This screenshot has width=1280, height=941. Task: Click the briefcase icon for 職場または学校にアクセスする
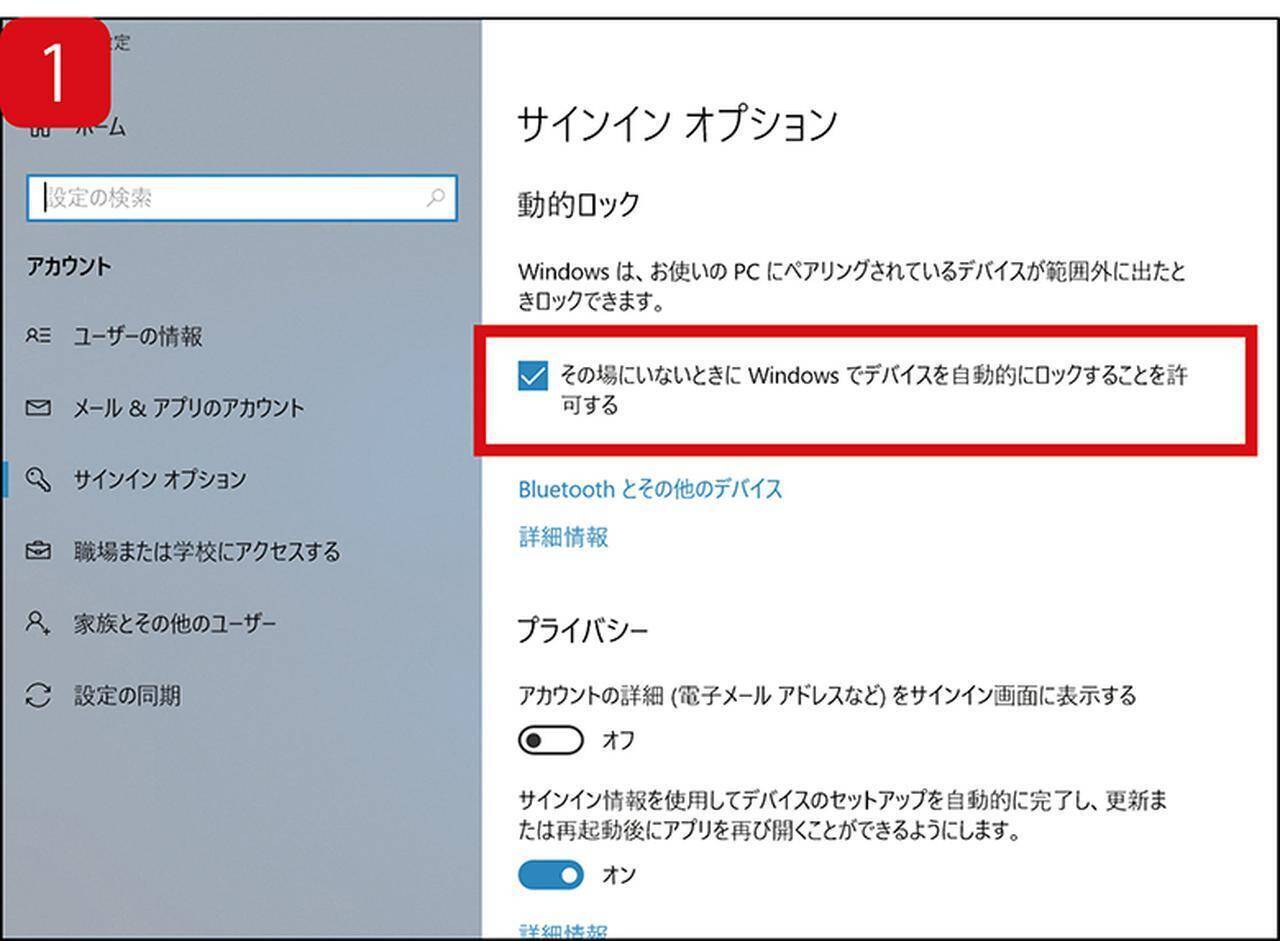tap(38, 551)
